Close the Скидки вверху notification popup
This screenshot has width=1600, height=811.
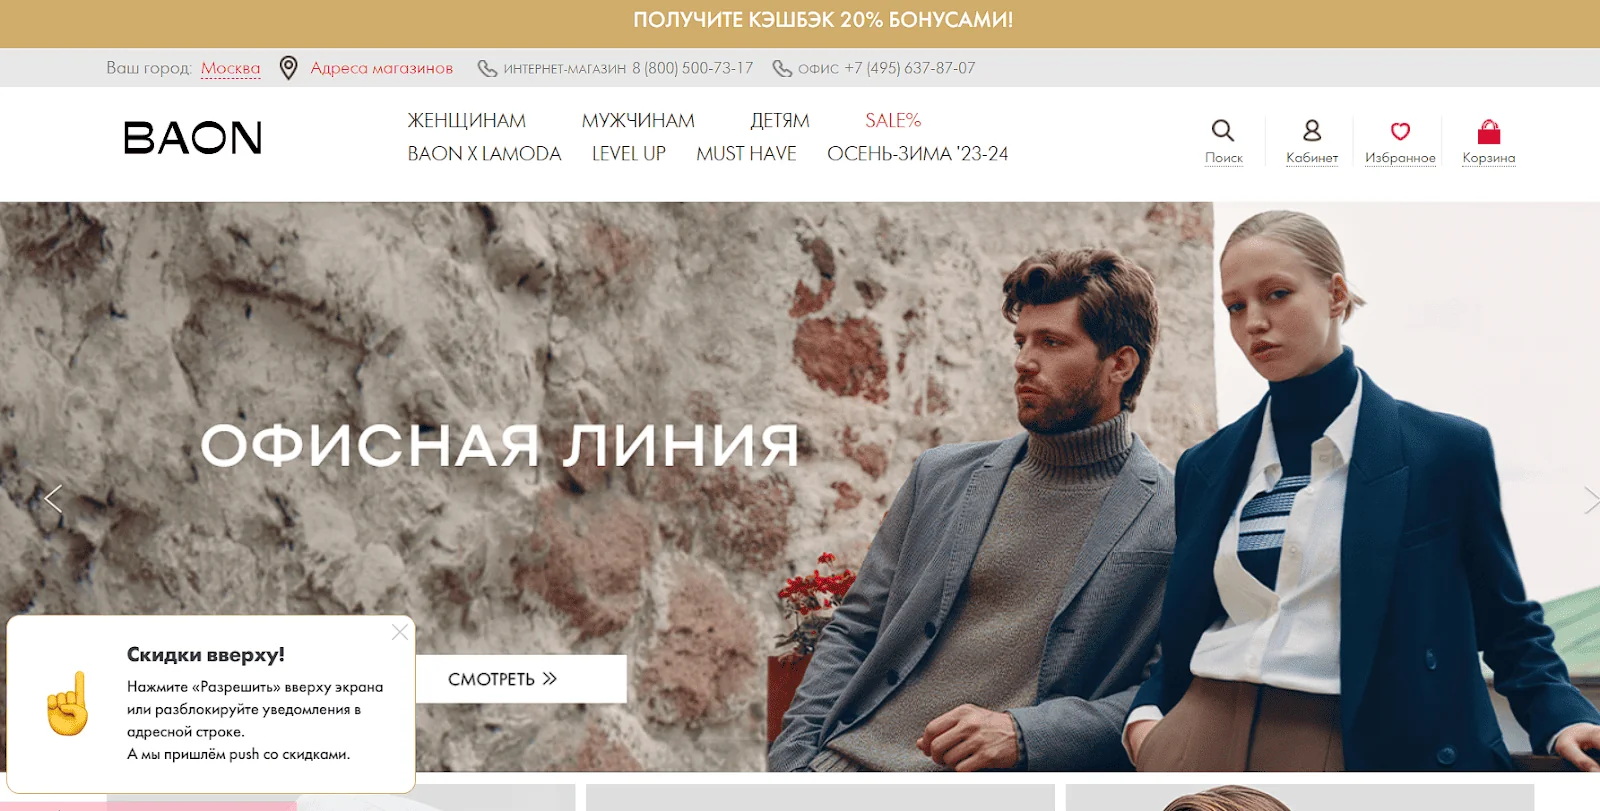point(400,632)
